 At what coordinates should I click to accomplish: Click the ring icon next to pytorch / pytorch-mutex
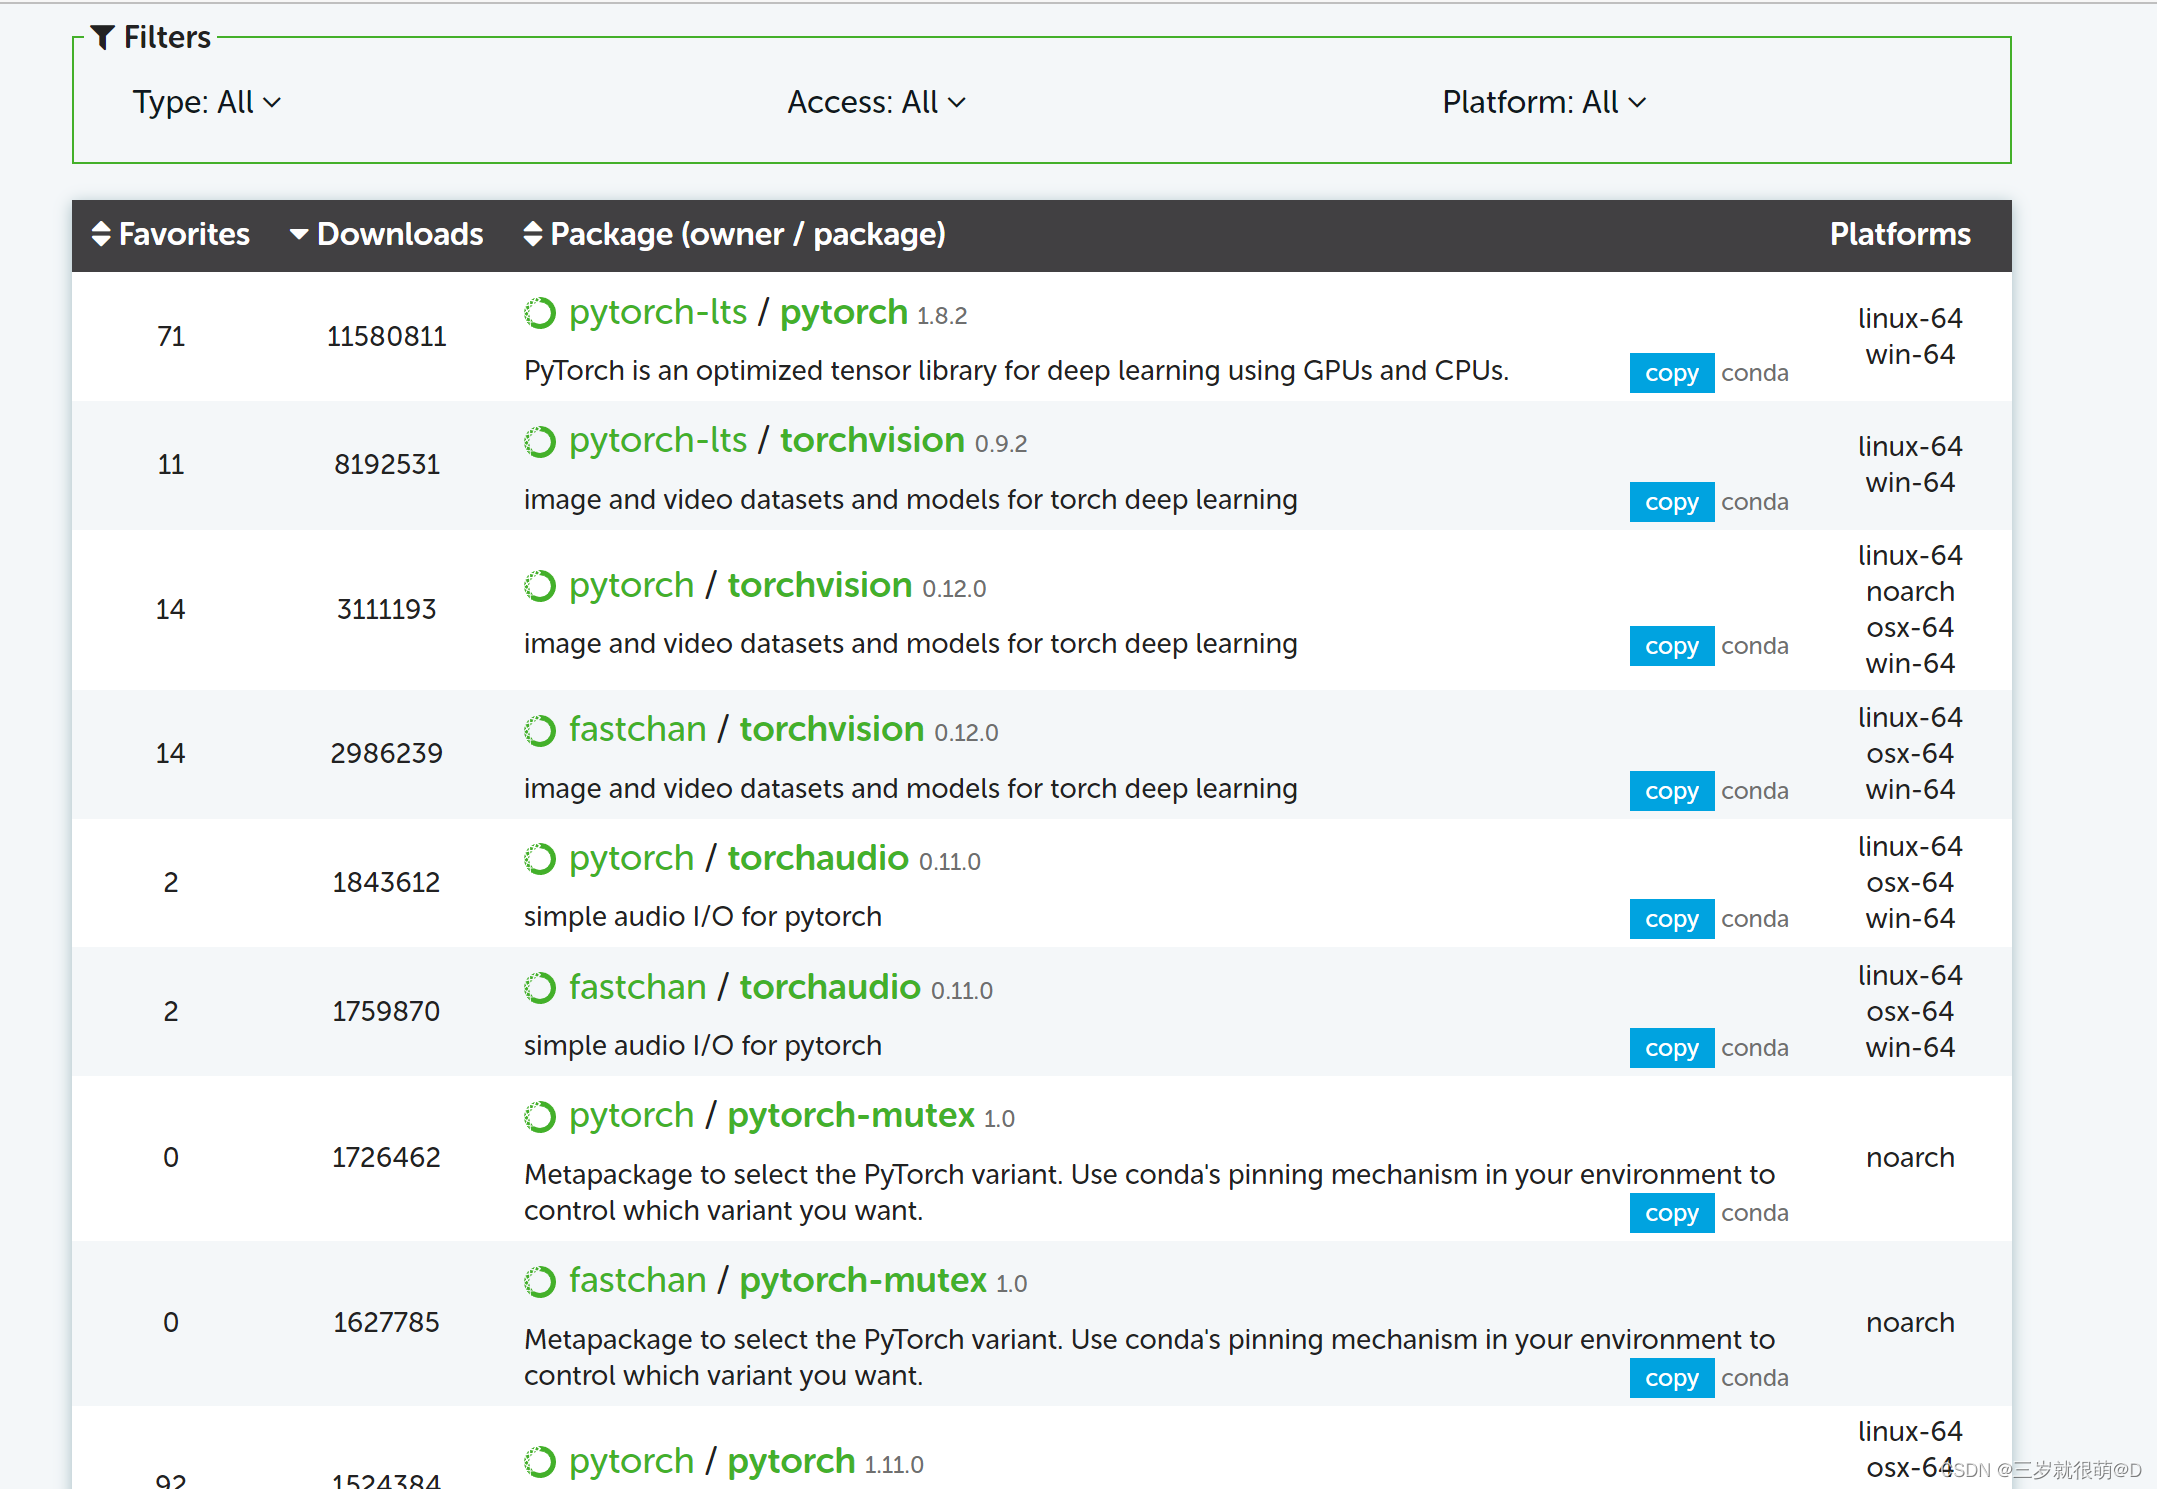tap(540, 1116)
